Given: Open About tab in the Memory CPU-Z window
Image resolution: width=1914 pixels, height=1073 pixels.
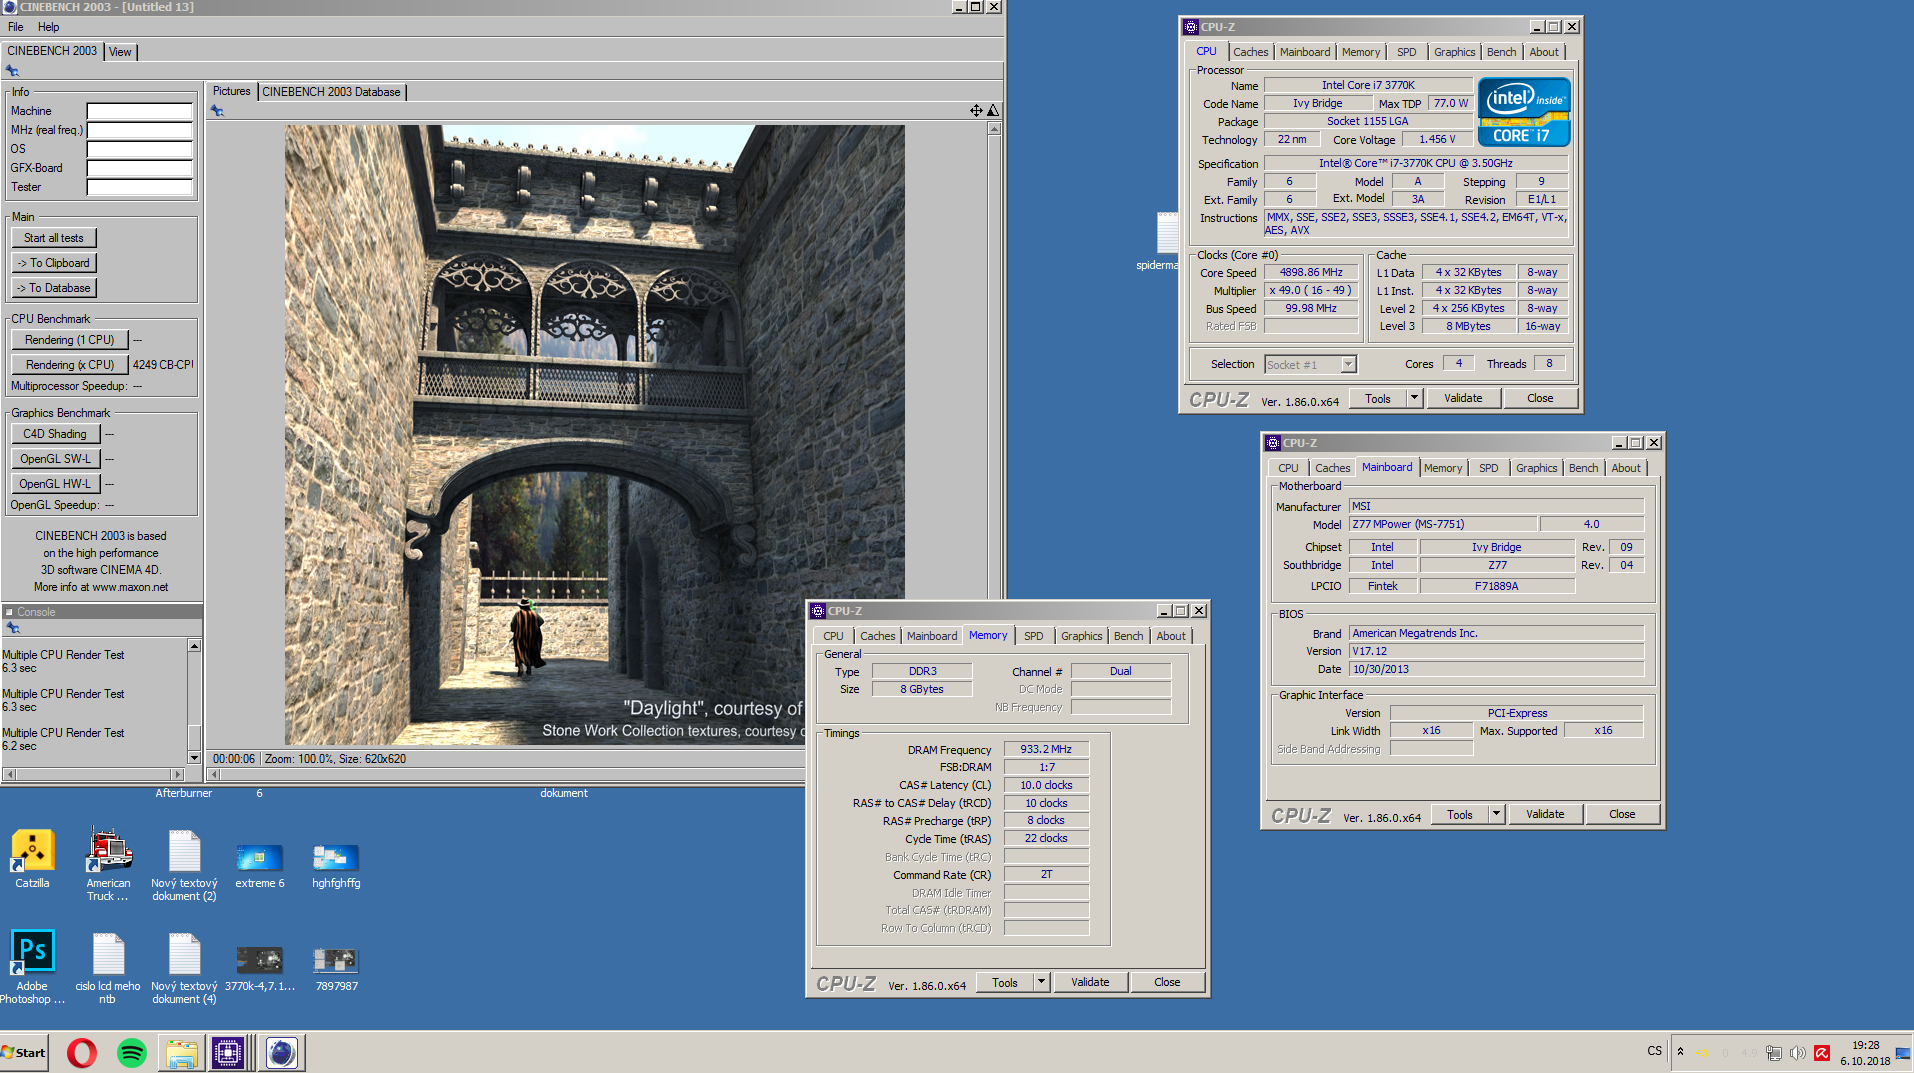Looking at the screenshot, I should click(x=1171, y=636).
